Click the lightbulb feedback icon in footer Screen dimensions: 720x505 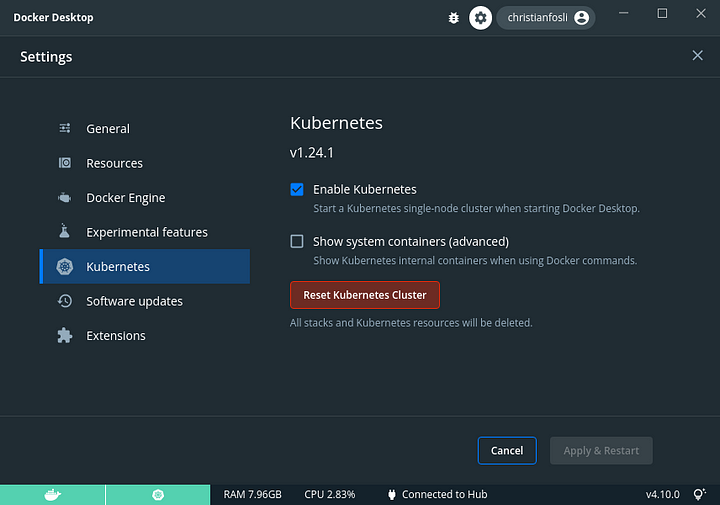pyautogui.click(x=699, y=494)
